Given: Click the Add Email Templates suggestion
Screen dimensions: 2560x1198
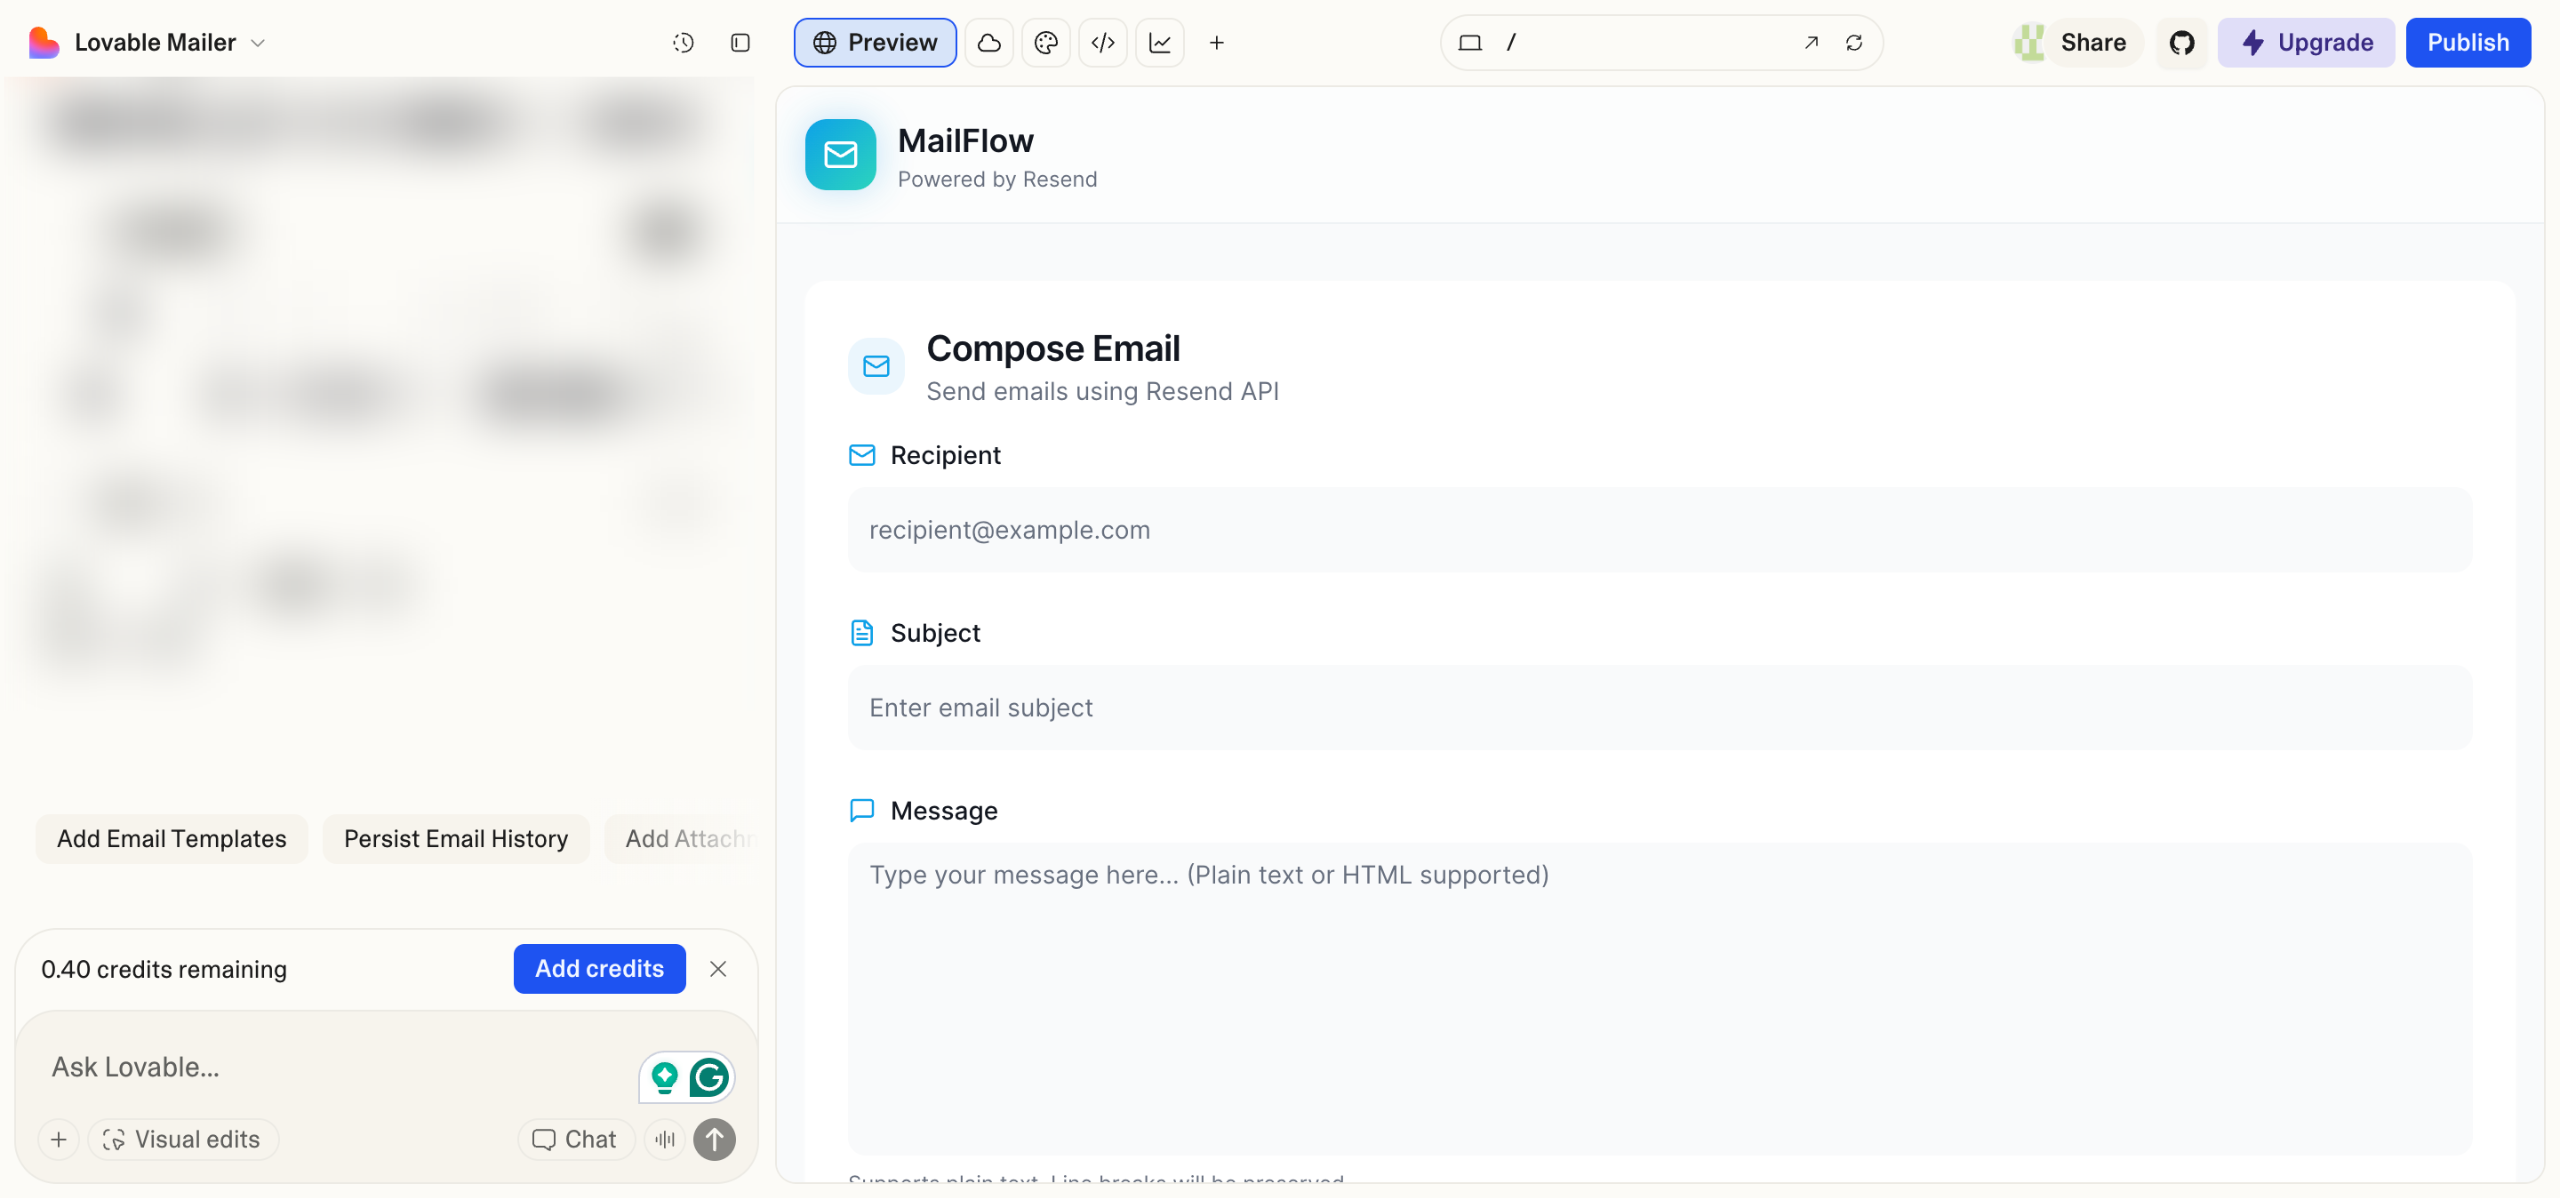Looking at the screenshot, I should coord(172,838).
